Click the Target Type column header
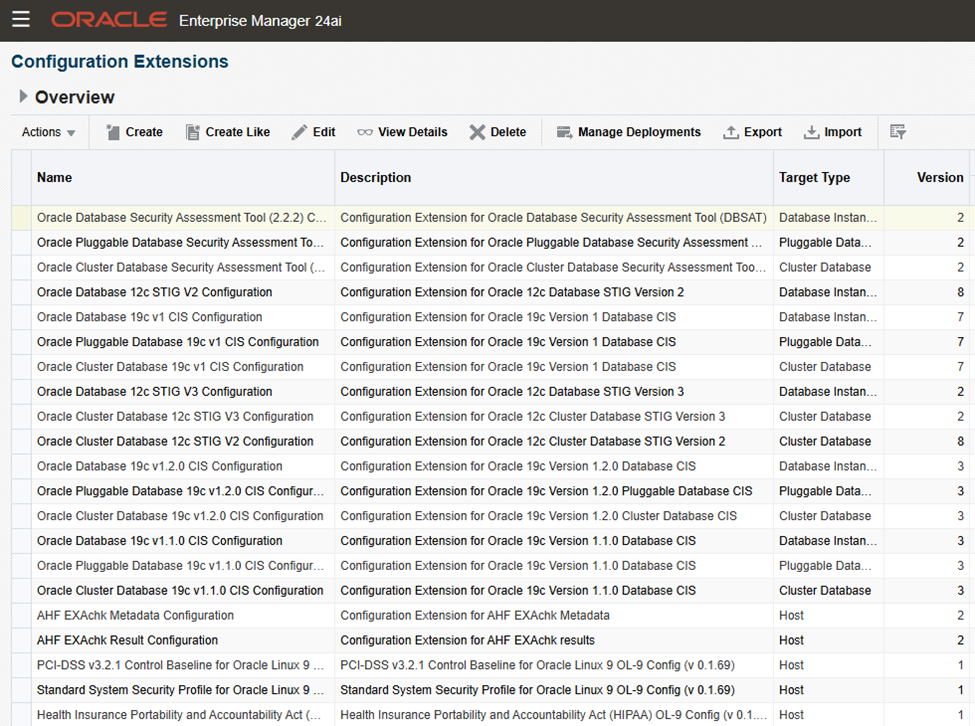This screenshot has width=975, height=726. (814, 178)
